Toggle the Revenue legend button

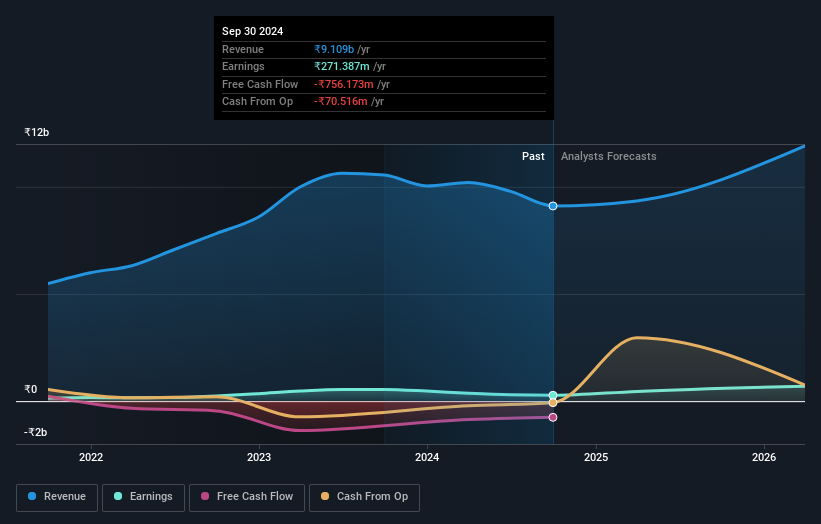(57, 497)
